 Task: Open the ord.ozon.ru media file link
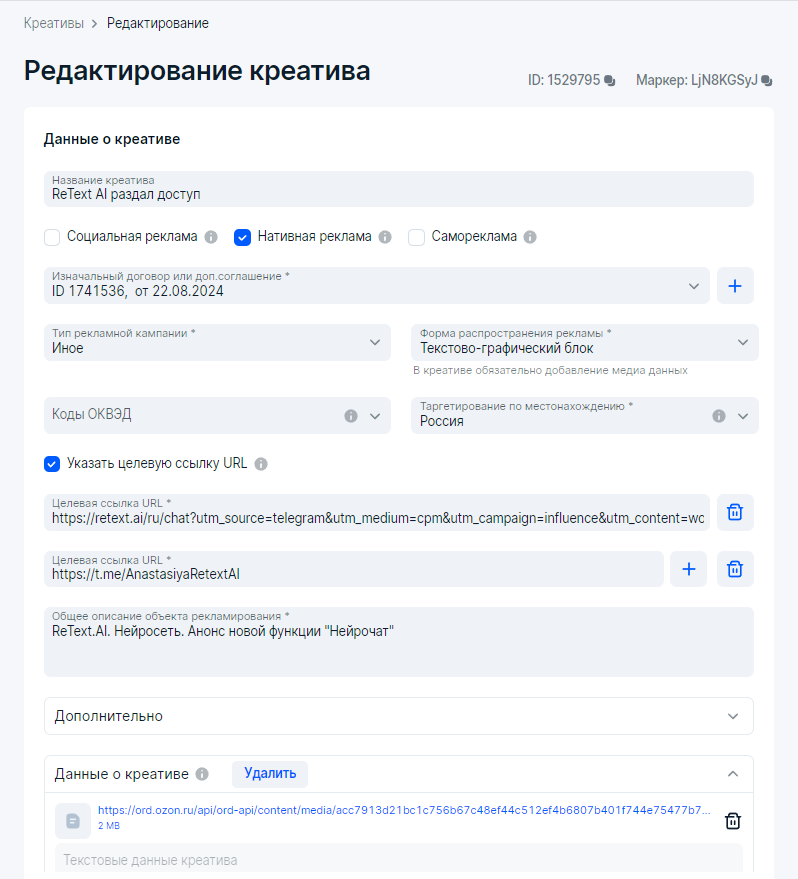[404, 810]
